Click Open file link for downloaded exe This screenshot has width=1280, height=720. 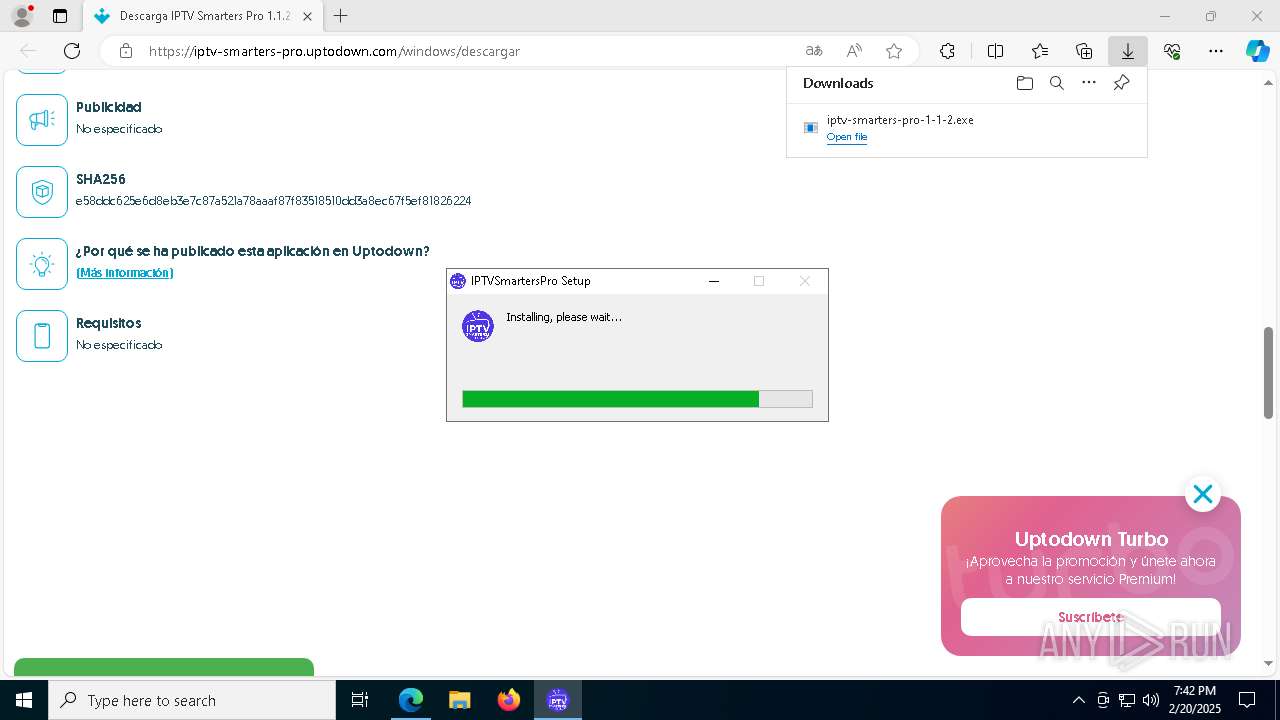pos(847,137)
